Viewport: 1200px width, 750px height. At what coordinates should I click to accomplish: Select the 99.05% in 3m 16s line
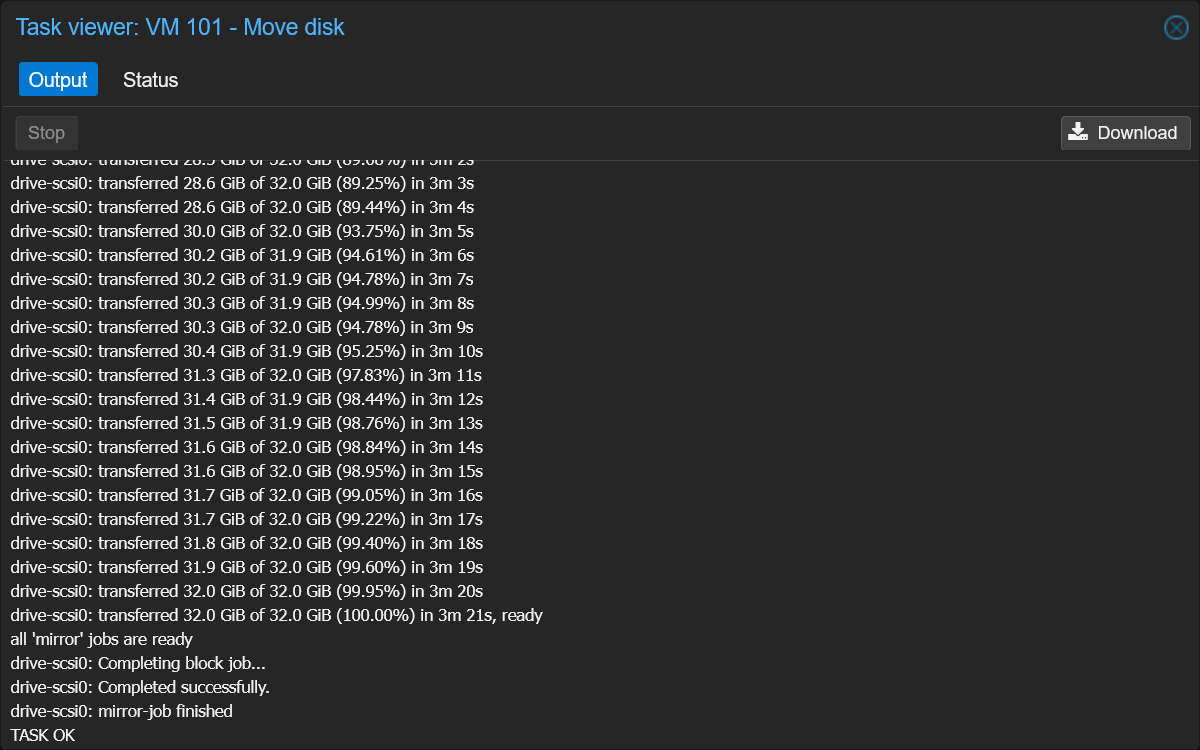coord(247,495)
